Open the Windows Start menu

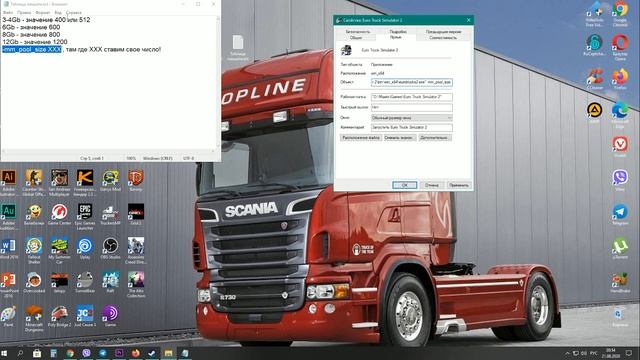(x=5, y=353)
